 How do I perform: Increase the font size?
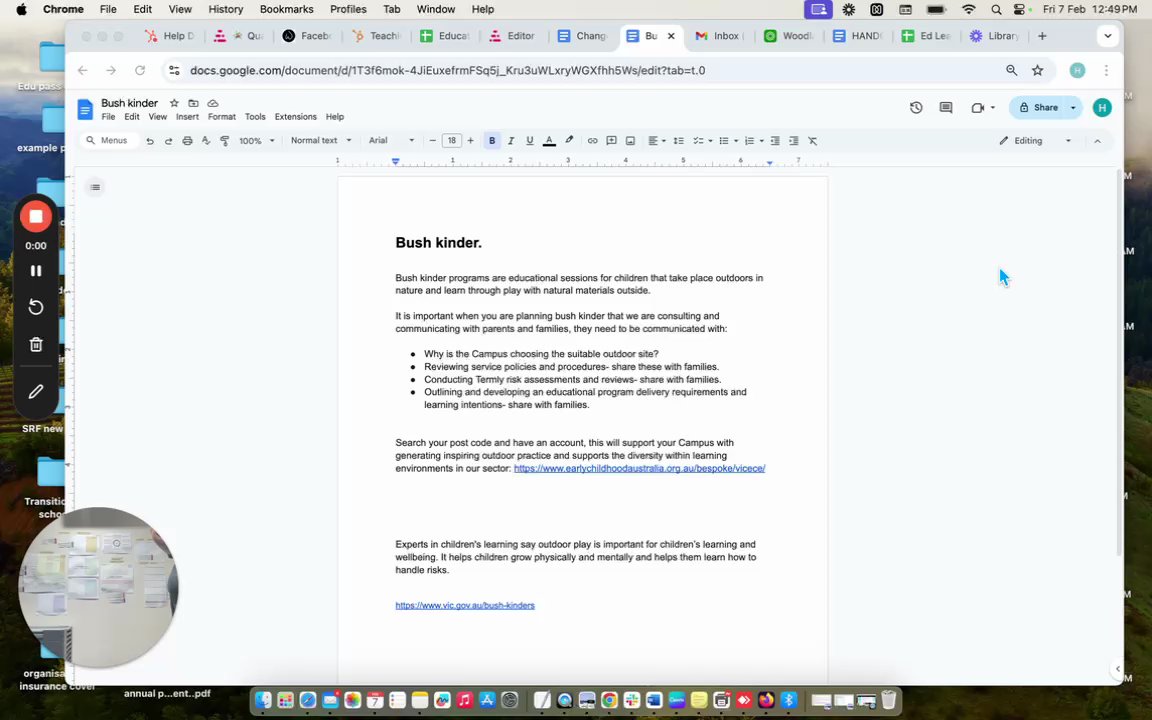pyautogui.click(x=470, y=140)
